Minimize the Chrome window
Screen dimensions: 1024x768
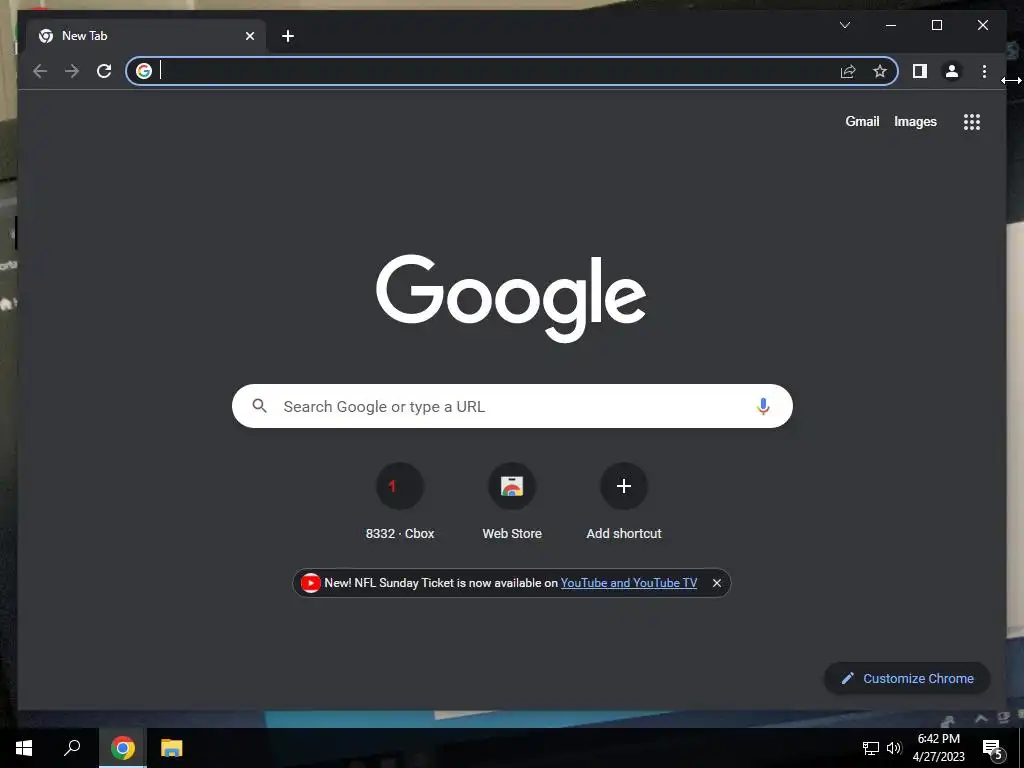[x=891, y=25]
